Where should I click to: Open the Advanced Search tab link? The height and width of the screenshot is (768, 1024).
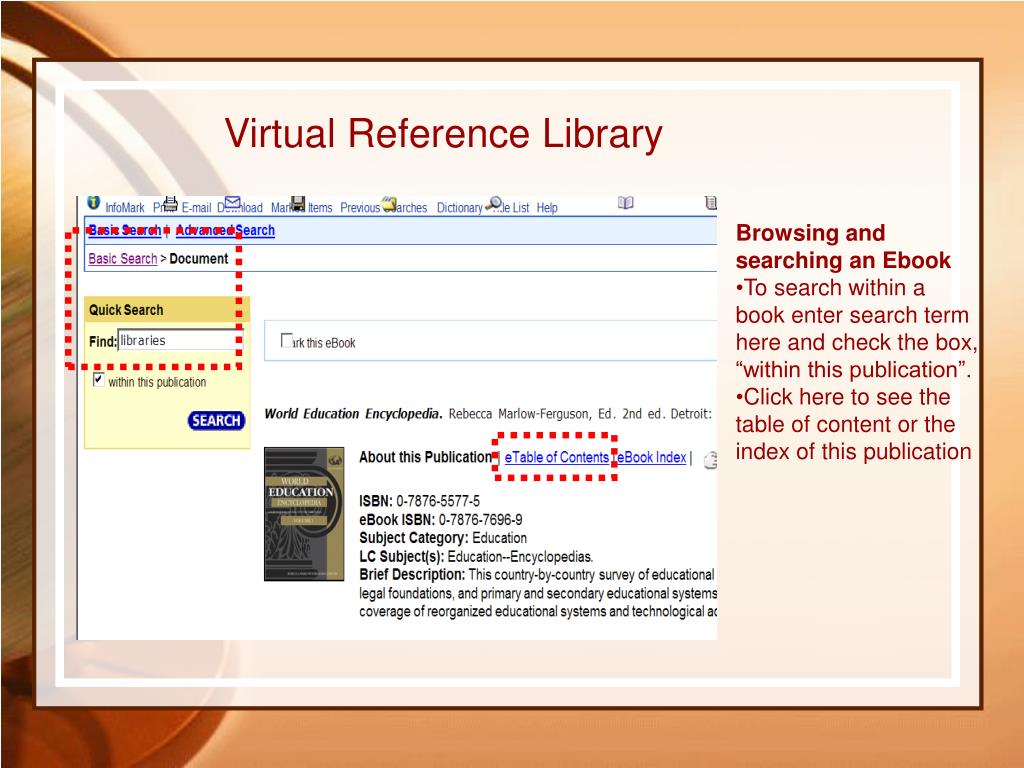tap(225, 231)
